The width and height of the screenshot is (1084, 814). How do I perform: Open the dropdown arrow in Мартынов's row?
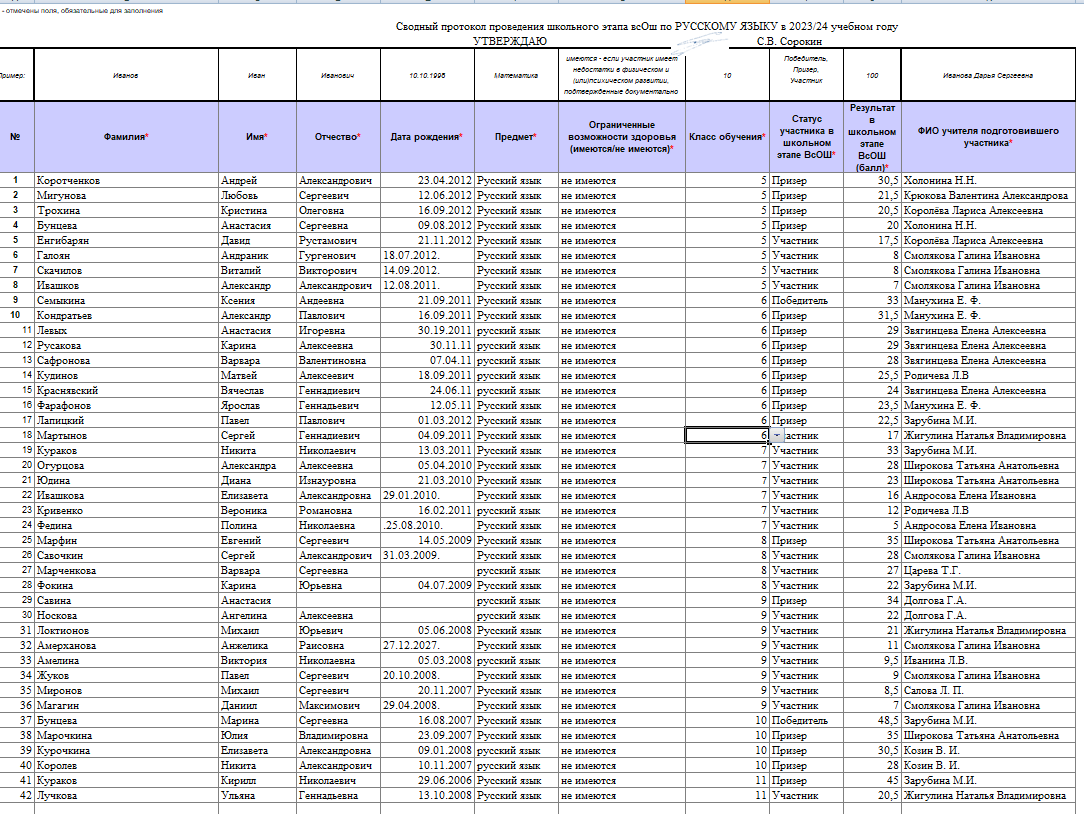click(x=777, y=436)
